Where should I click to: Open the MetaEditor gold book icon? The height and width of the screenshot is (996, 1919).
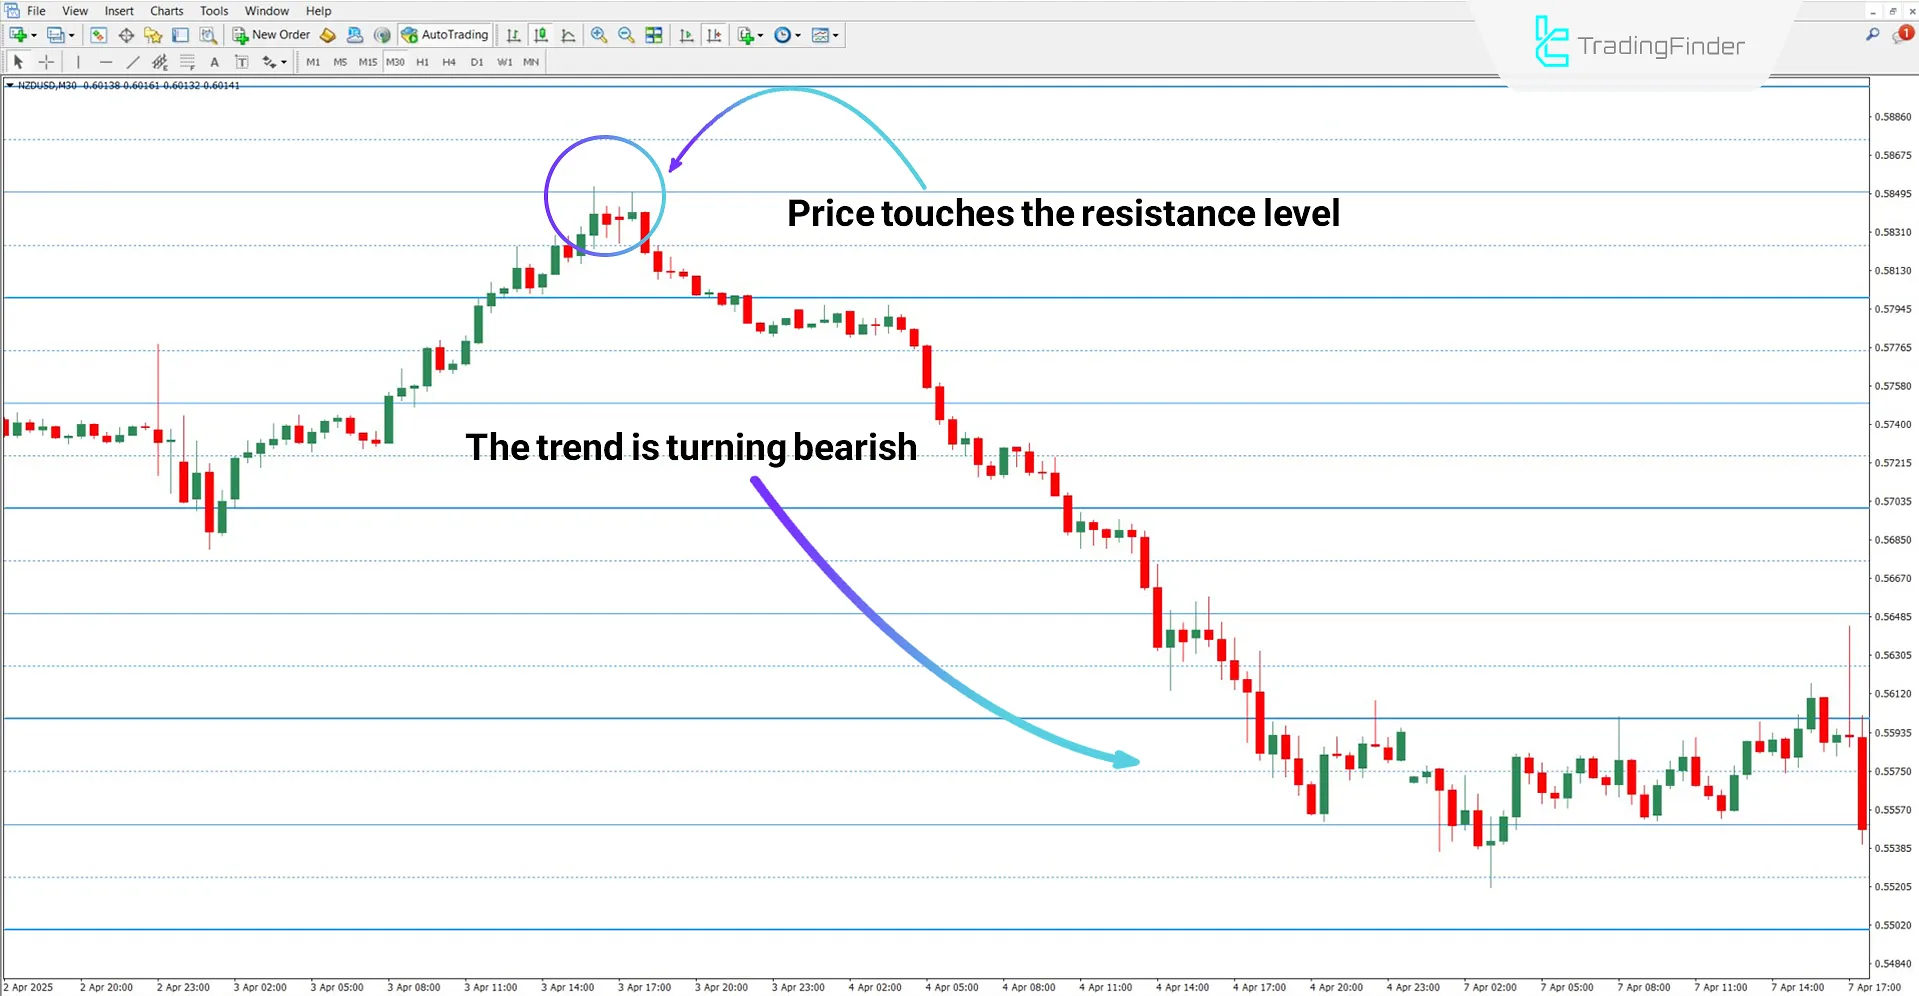(328, 35)
